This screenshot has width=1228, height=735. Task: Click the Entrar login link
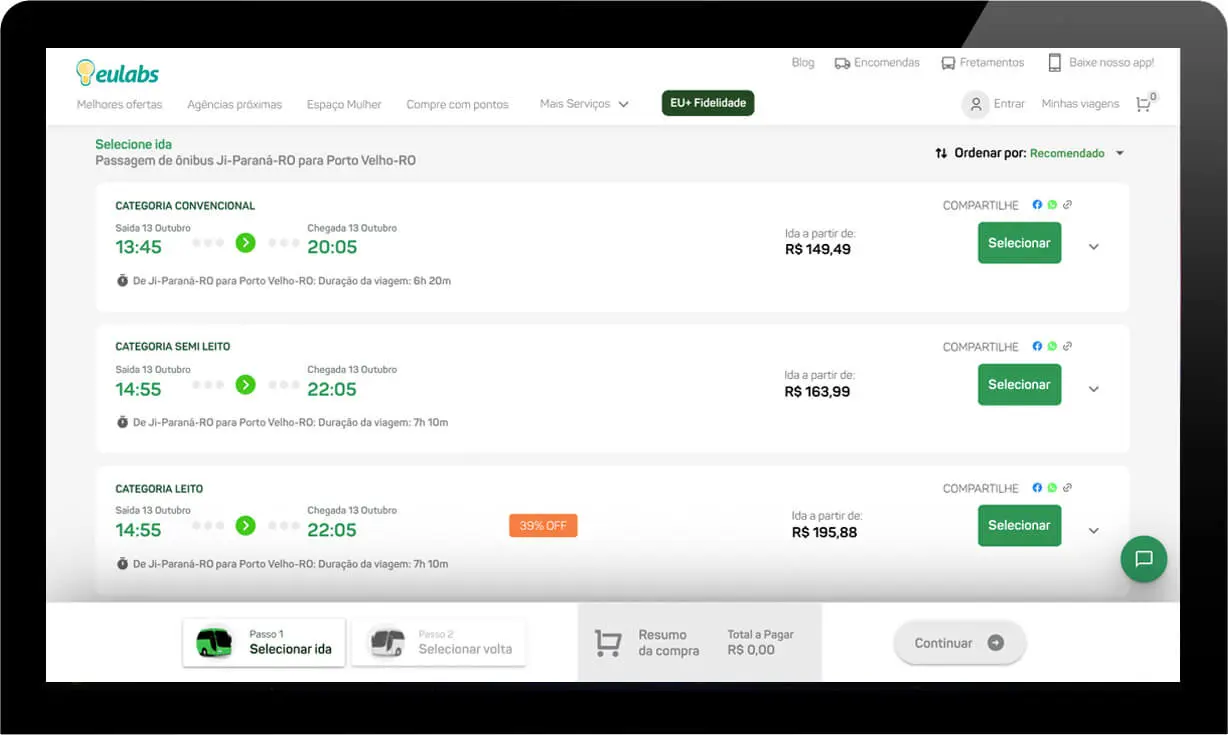1009,104
